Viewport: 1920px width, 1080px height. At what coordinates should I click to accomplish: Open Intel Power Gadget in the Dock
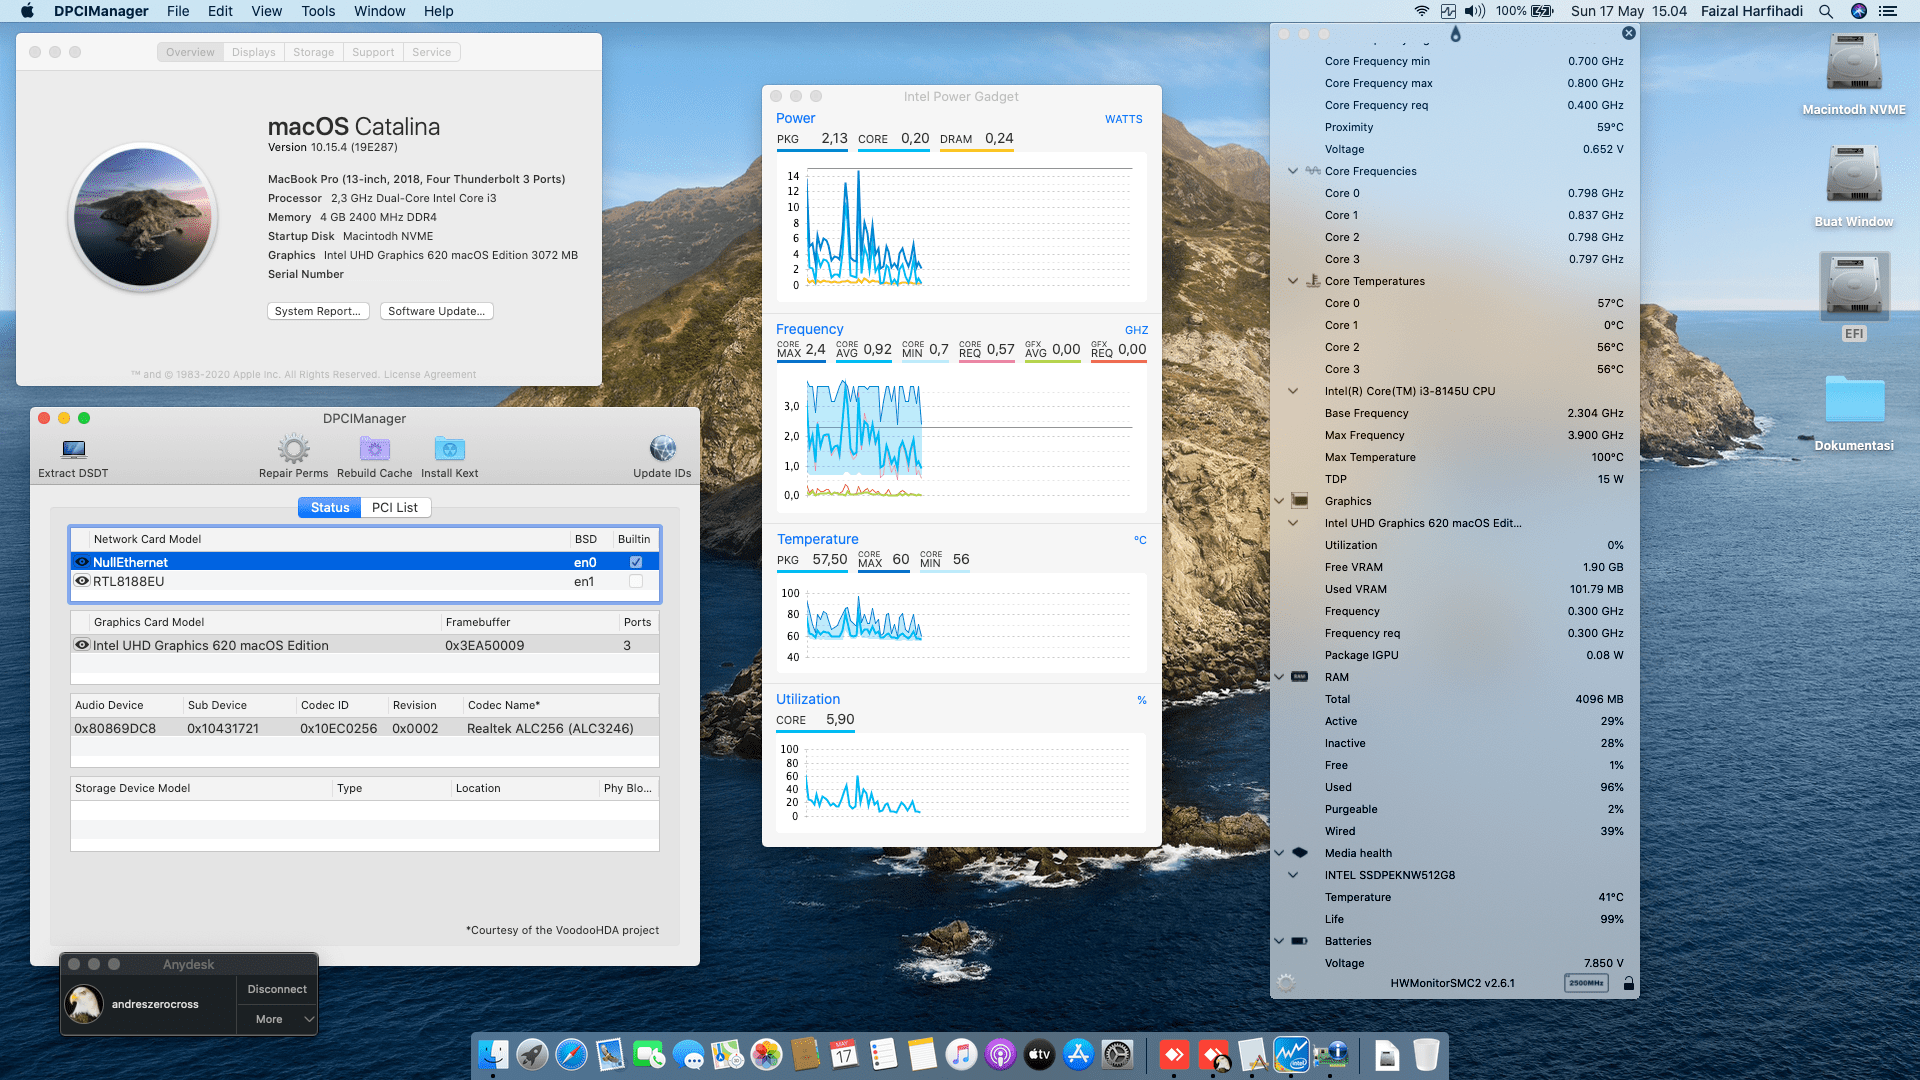point(1291,1054)
